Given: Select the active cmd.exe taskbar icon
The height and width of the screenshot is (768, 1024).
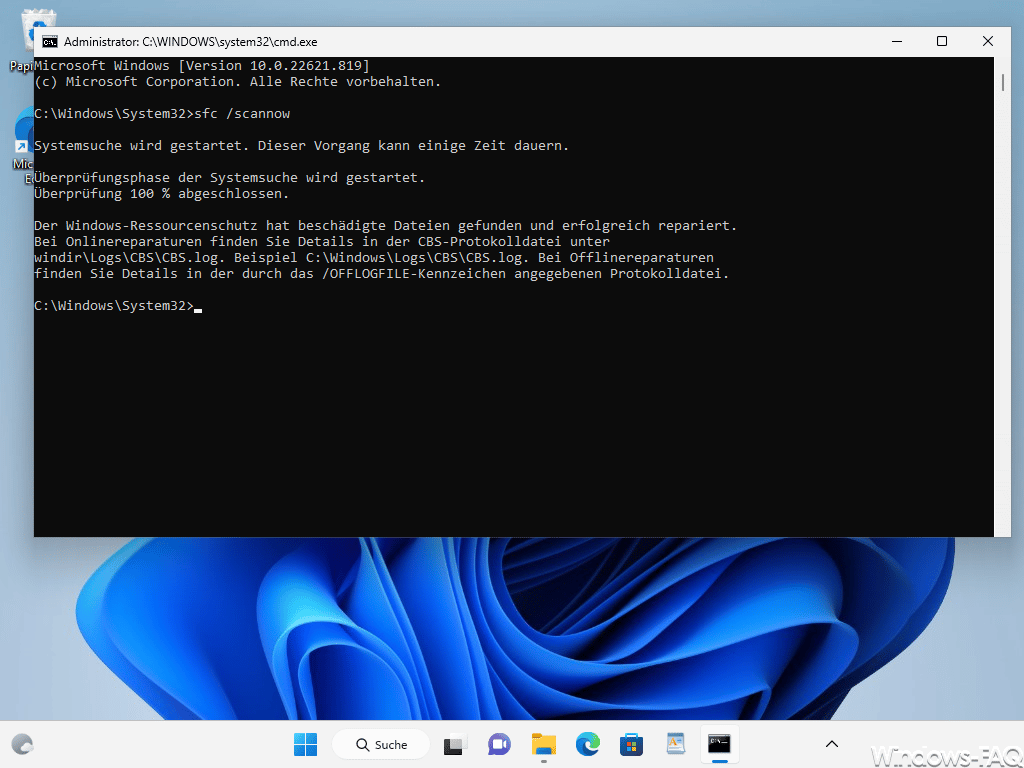Looking at the screenshot, I should (x=719, y=744).
